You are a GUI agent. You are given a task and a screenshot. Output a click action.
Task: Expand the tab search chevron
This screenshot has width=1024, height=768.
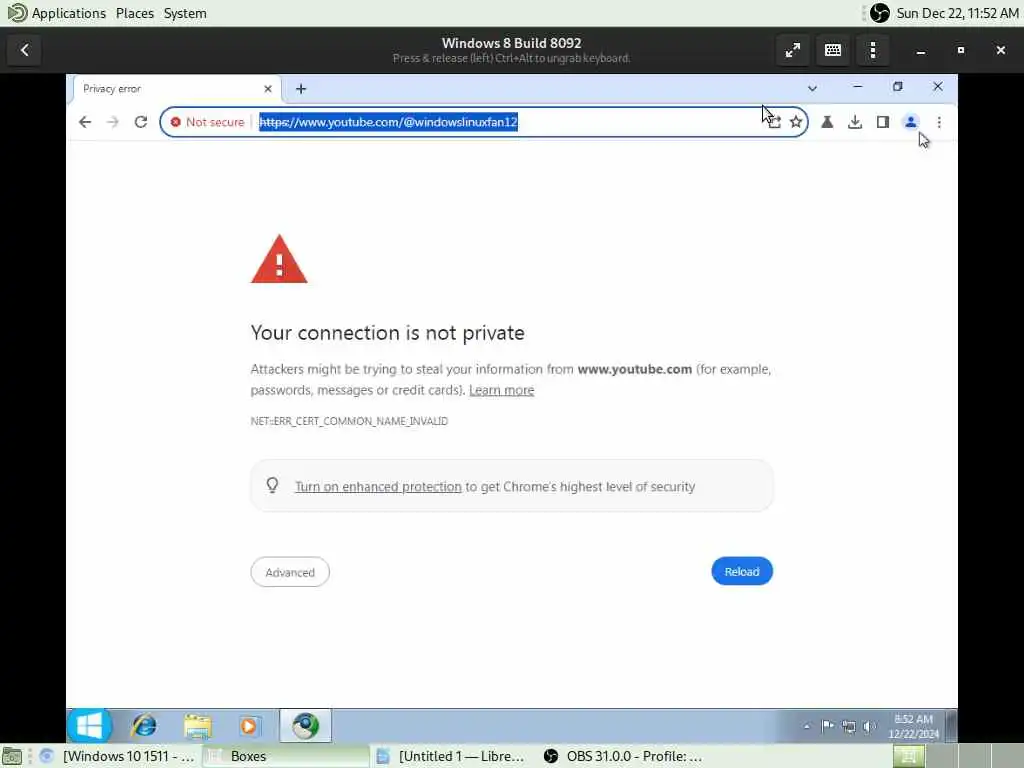pos(812,88)
